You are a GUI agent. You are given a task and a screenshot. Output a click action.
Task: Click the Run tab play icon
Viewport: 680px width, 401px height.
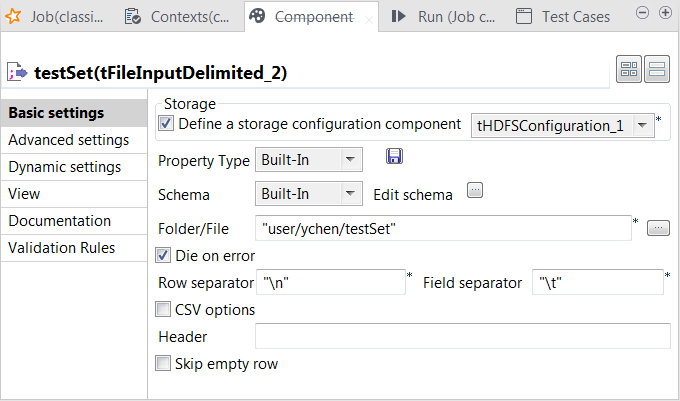click(398, 16)
